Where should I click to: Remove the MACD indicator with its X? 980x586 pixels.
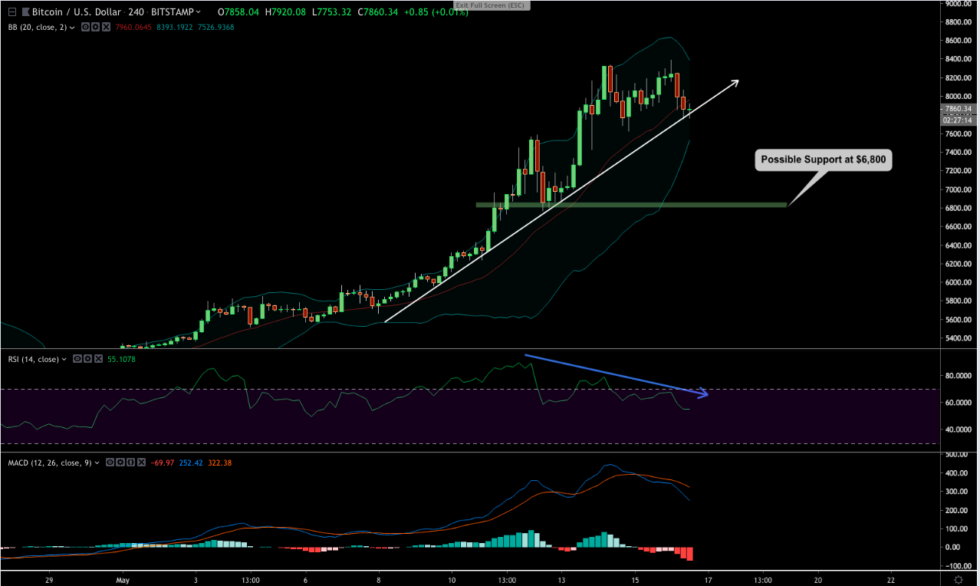click(x=141, y=463)
